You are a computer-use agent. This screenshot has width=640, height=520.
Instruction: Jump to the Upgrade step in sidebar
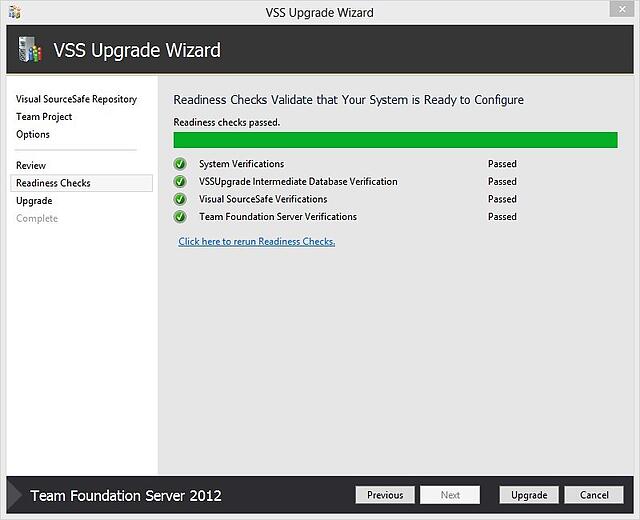pyautogui.click(x=34, y=201)
